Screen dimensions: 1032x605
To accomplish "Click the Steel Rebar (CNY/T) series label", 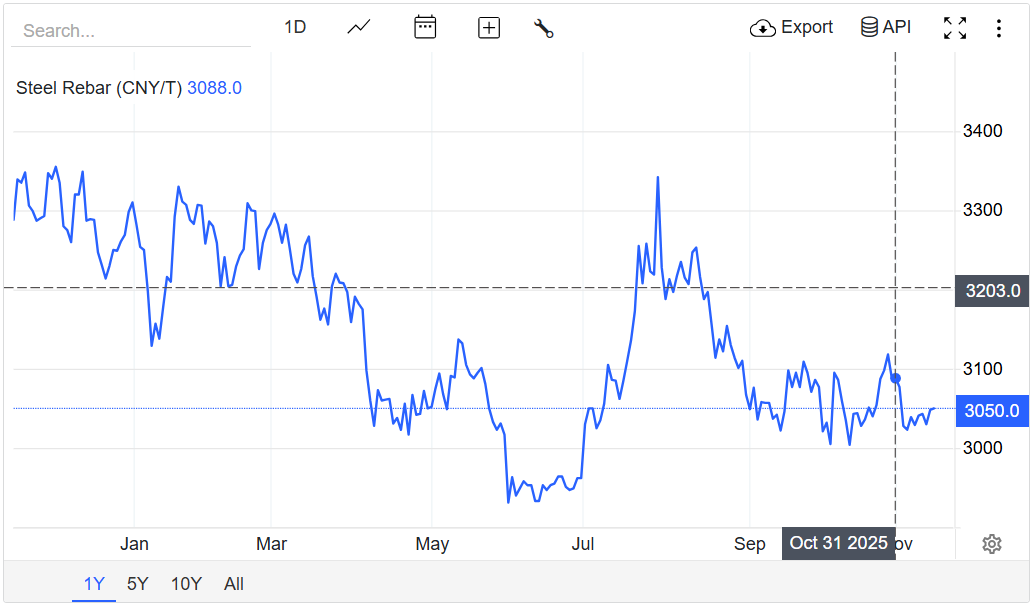I will (x=99, y=88).
